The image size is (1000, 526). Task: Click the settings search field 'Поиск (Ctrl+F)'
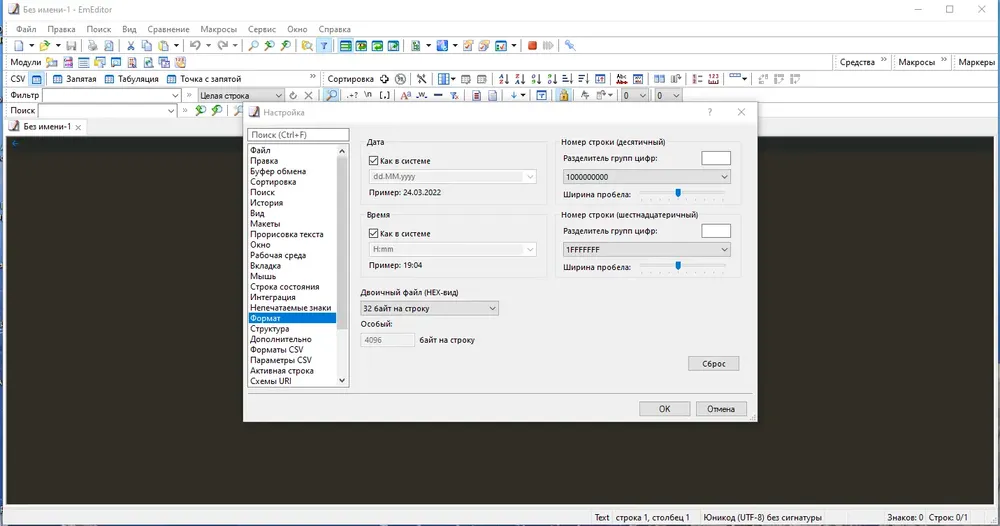point(298,135)
